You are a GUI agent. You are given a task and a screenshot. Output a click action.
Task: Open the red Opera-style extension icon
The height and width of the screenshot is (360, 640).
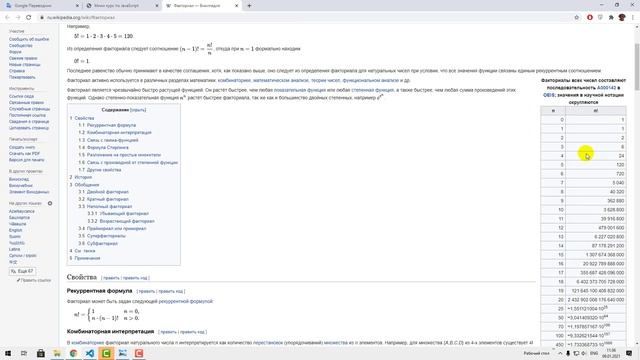coord(590,18)
